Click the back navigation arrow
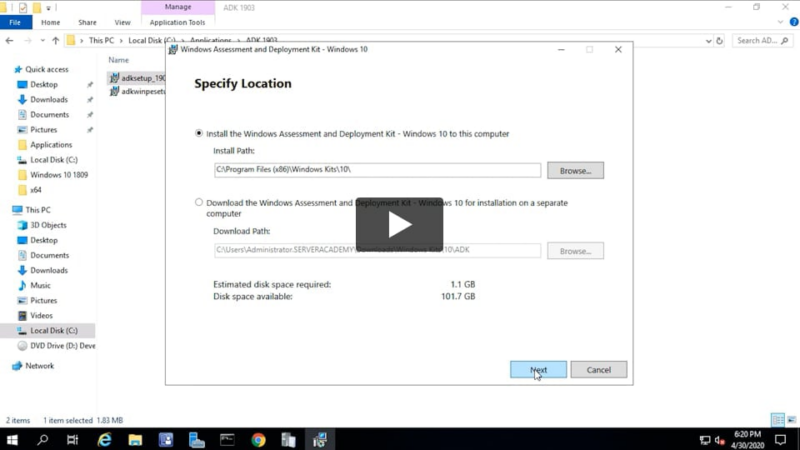Viewport: 800px width, 450px height. tap(10, 41)
